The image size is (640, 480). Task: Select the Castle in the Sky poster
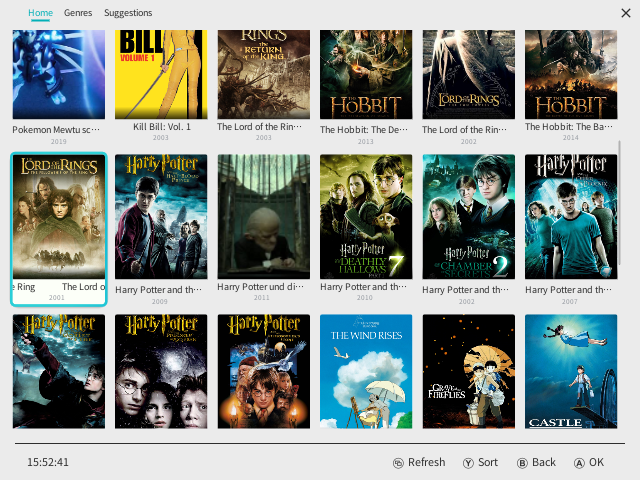pyautogui.click(x=571, y=371)
